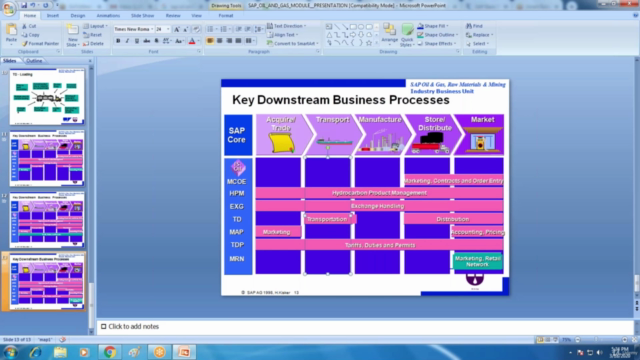Open the Windows Start menu
The width and height of the screenshot is (640, 360).
10,352
